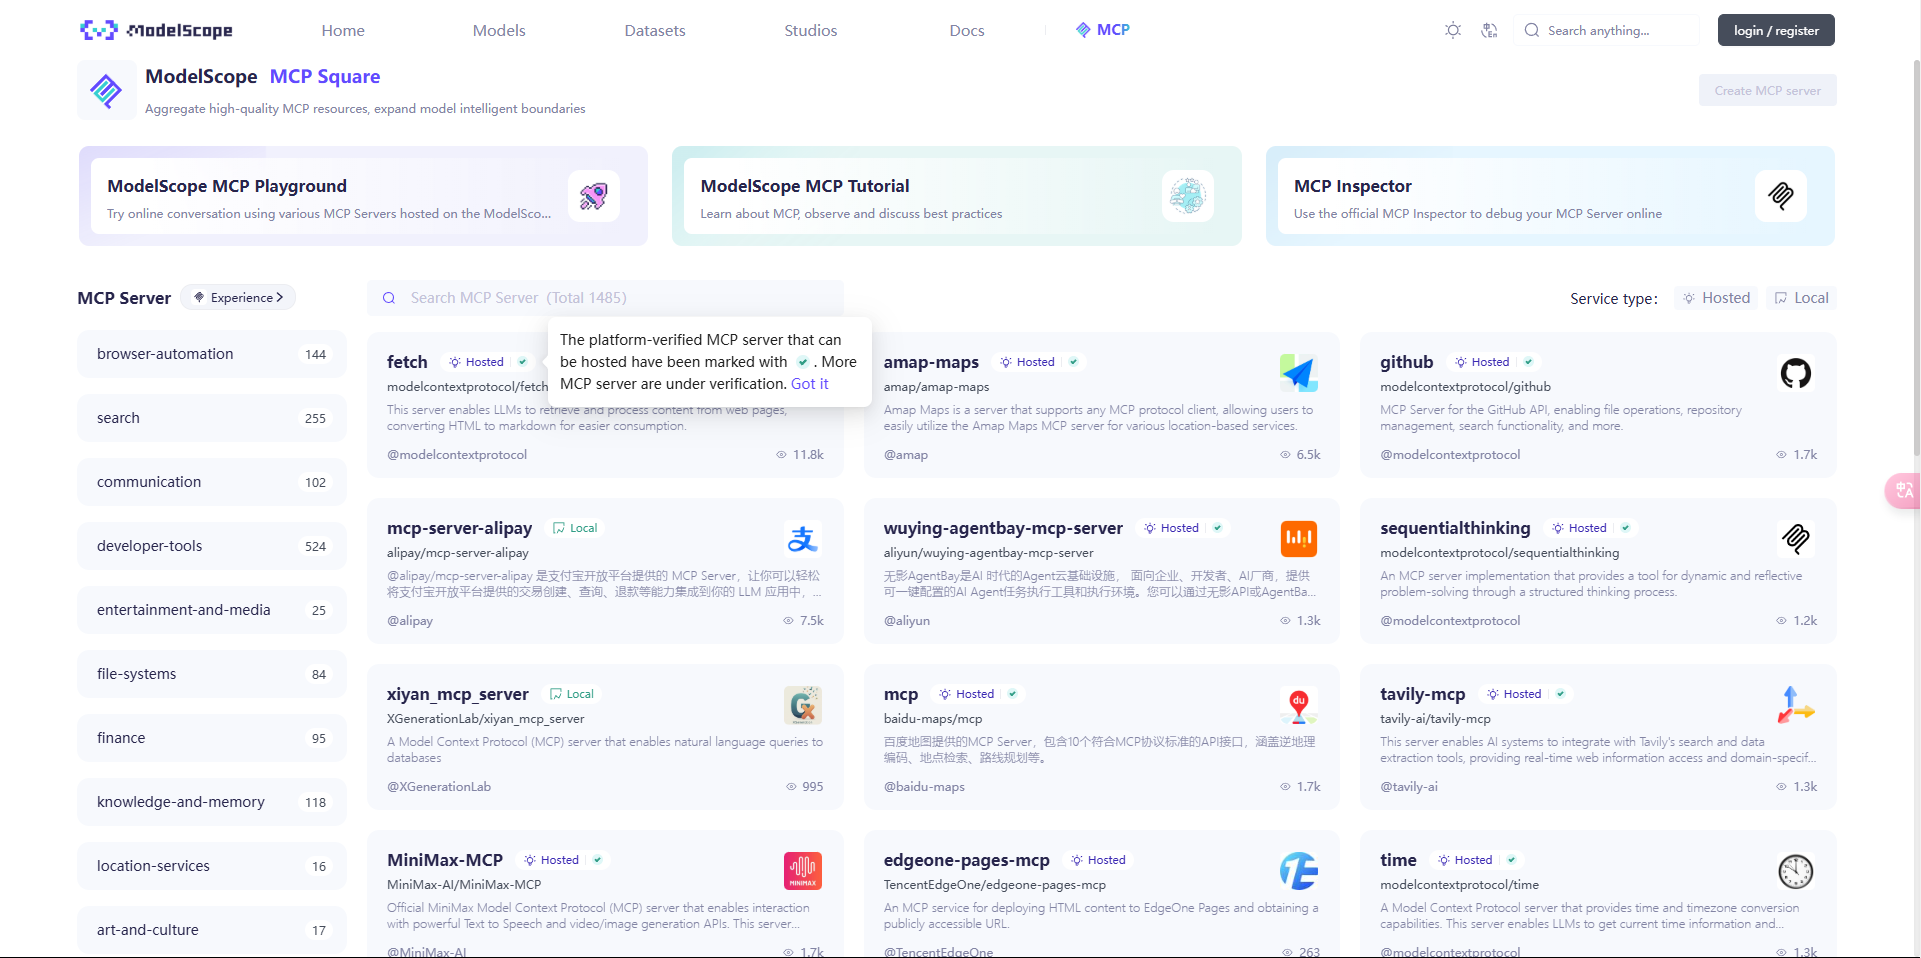Select the entertainment-and-media category
Screen dimensions: 1921x958
click(x=212, y=610)
